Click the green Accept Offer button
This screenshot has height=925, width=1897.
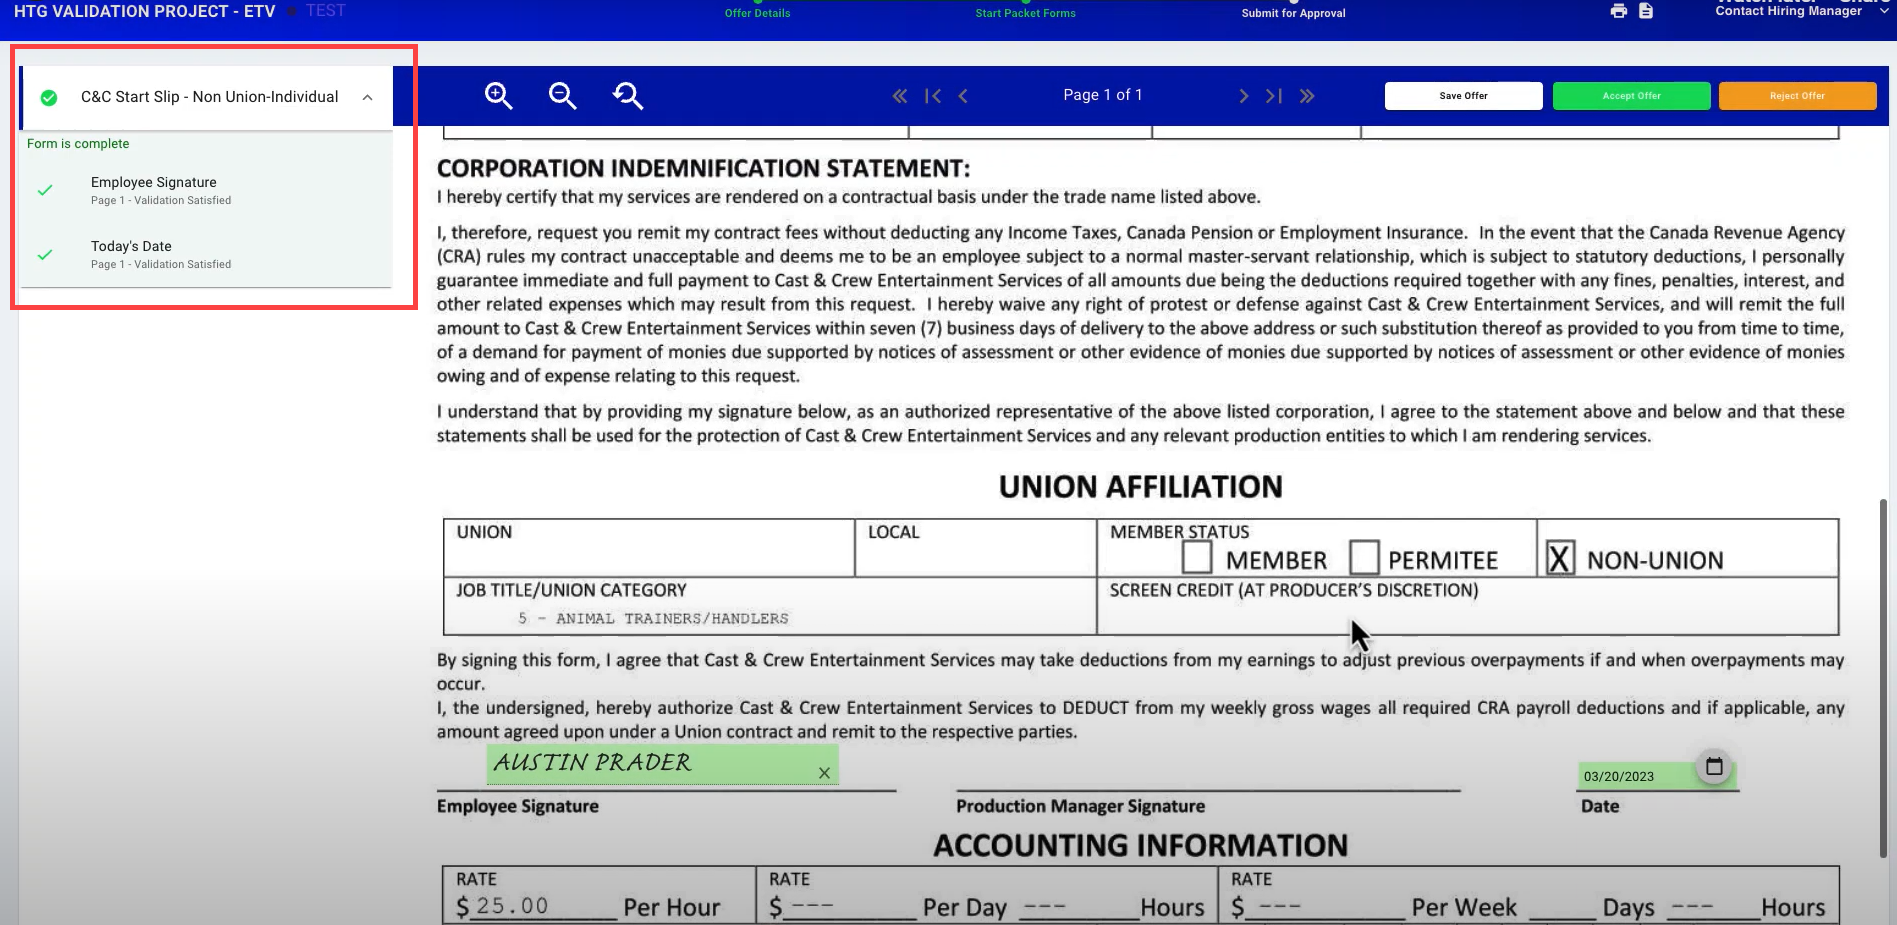[x=1631, y=96]
